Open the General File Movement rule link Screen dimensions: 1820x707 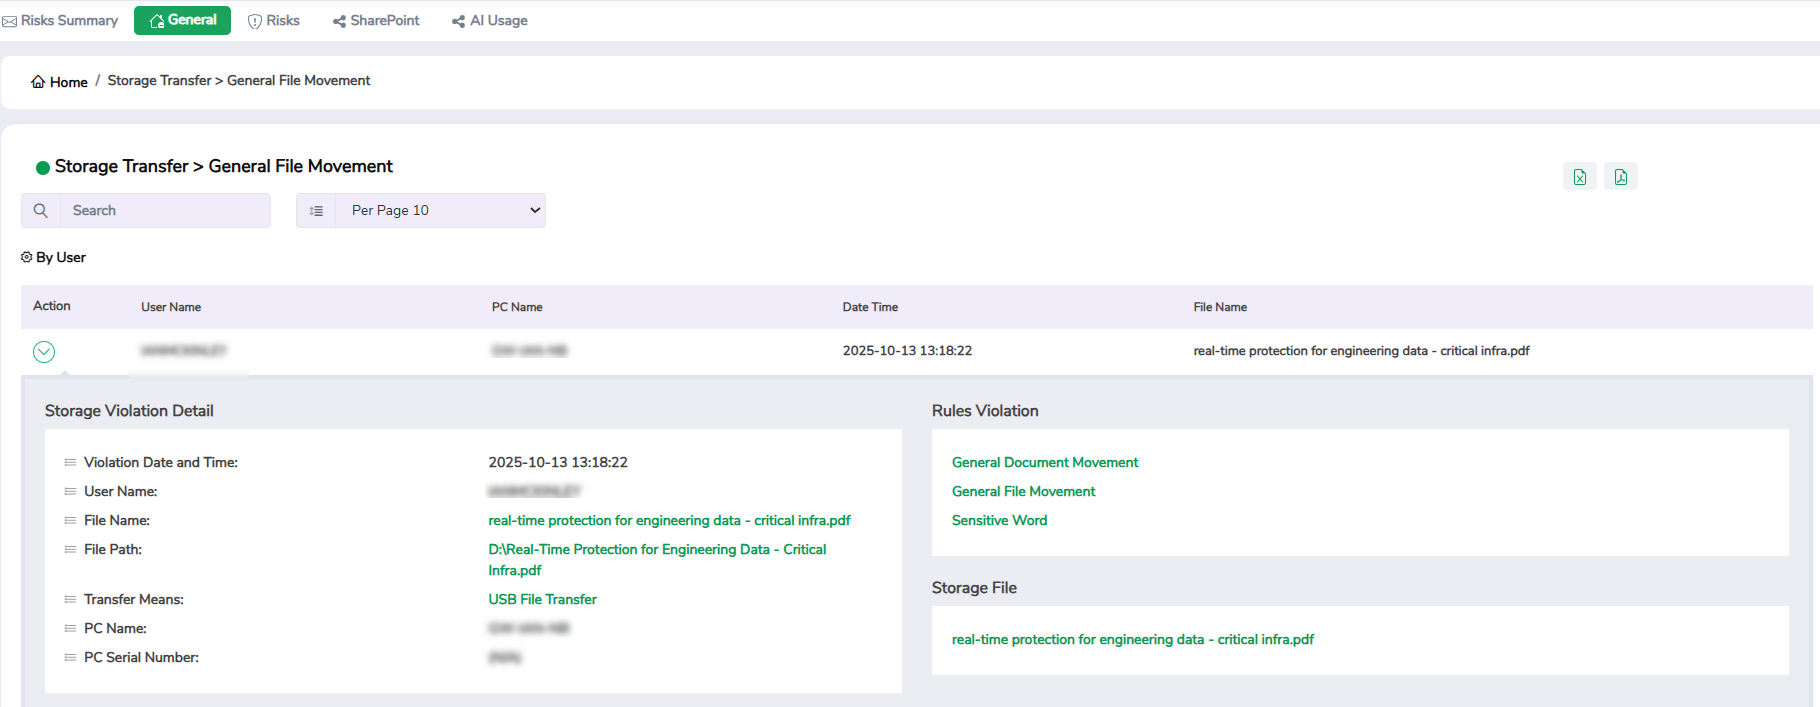point(1023,491)
